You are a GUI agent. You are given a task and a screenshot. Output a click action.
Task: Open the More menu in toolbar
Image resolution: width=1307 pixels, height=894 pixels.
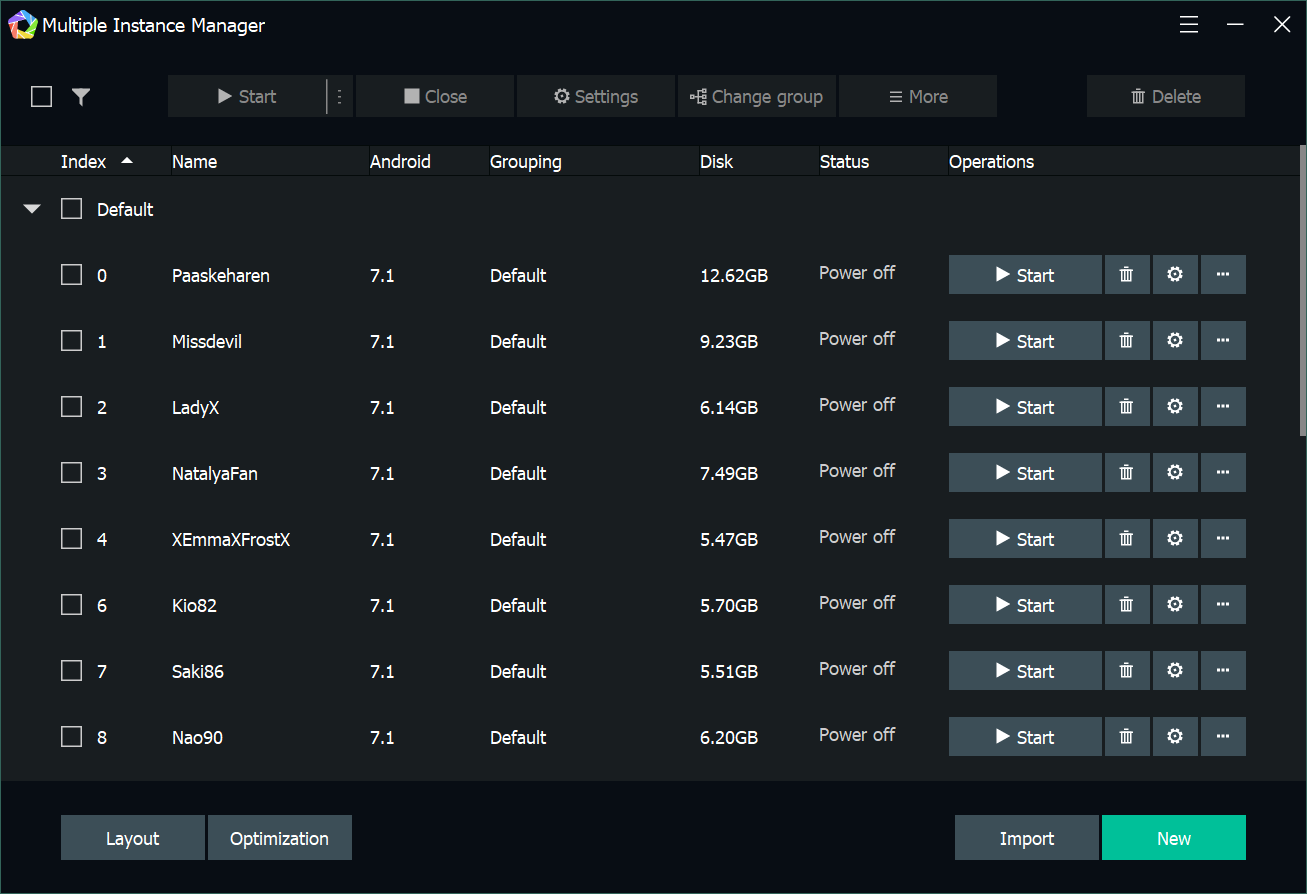pyautogui.click(x=918, y=97)
